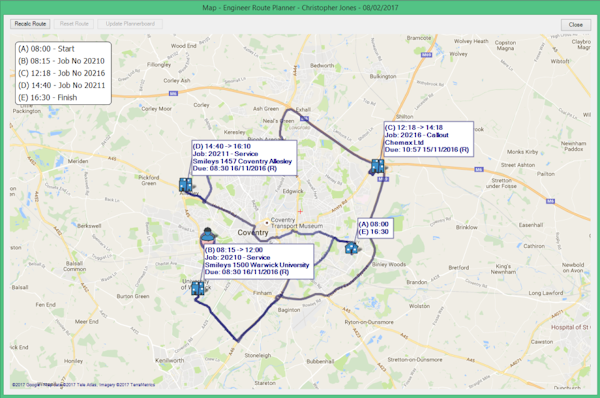
Task: Select the building marker at Warwick University job site
Action: click(x=197, y=288)
